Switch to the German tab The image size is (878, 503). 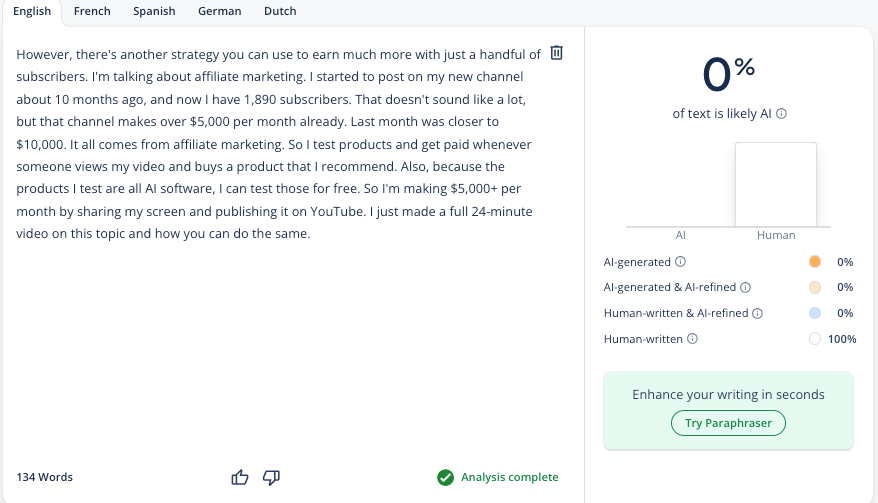tap(220, 11)
